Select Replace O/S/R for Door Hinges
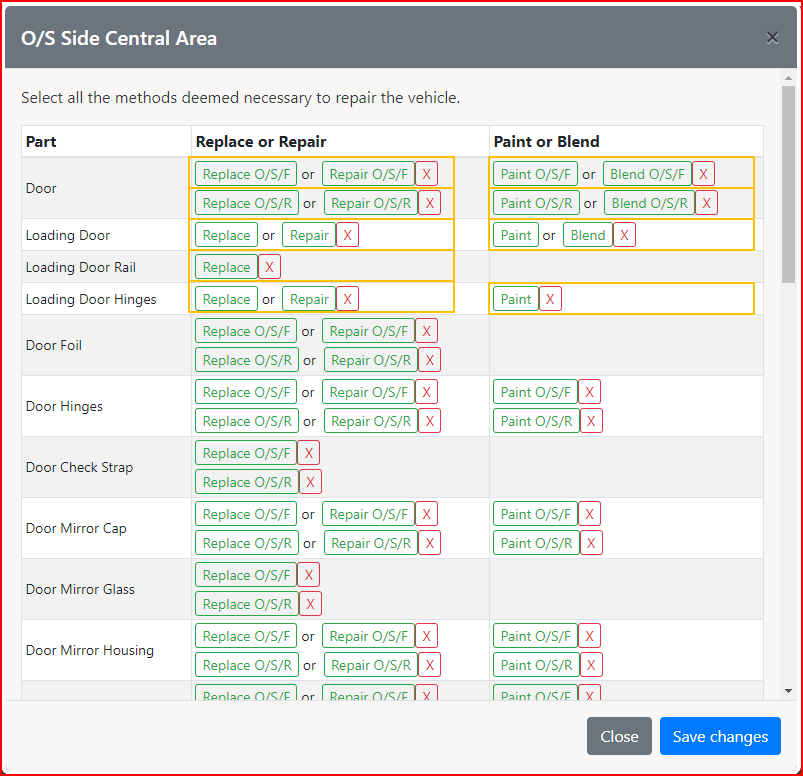803x776 pixels. click(247, 421)
